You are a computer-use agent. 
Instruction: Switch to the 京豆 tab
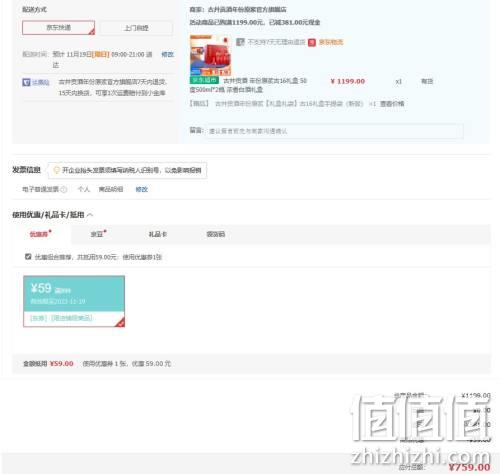(97, 234)
